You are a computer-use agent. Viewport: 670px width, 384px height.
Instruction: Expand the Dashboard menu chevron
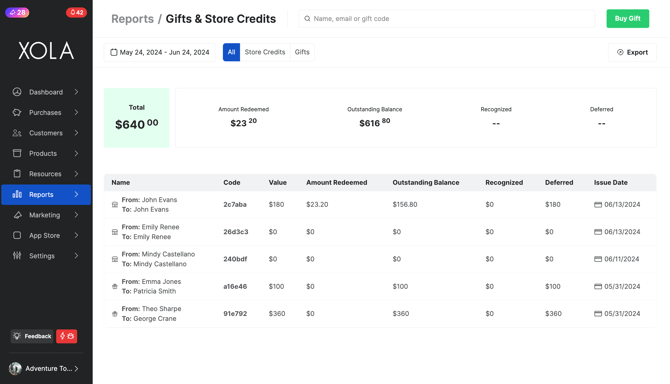coord(76,92)
